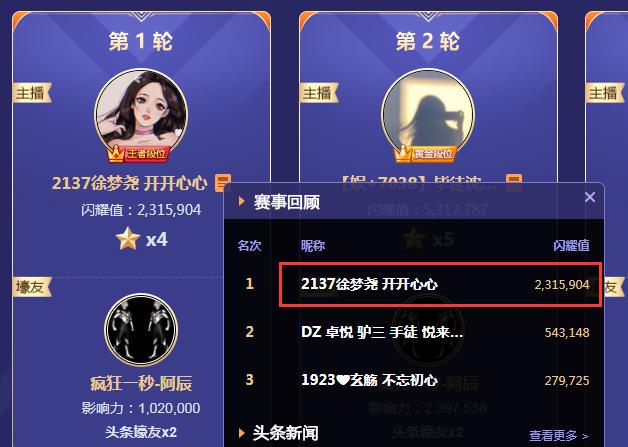Select rank 2 row DZ 卓悦 驴三

coord(414,332)
